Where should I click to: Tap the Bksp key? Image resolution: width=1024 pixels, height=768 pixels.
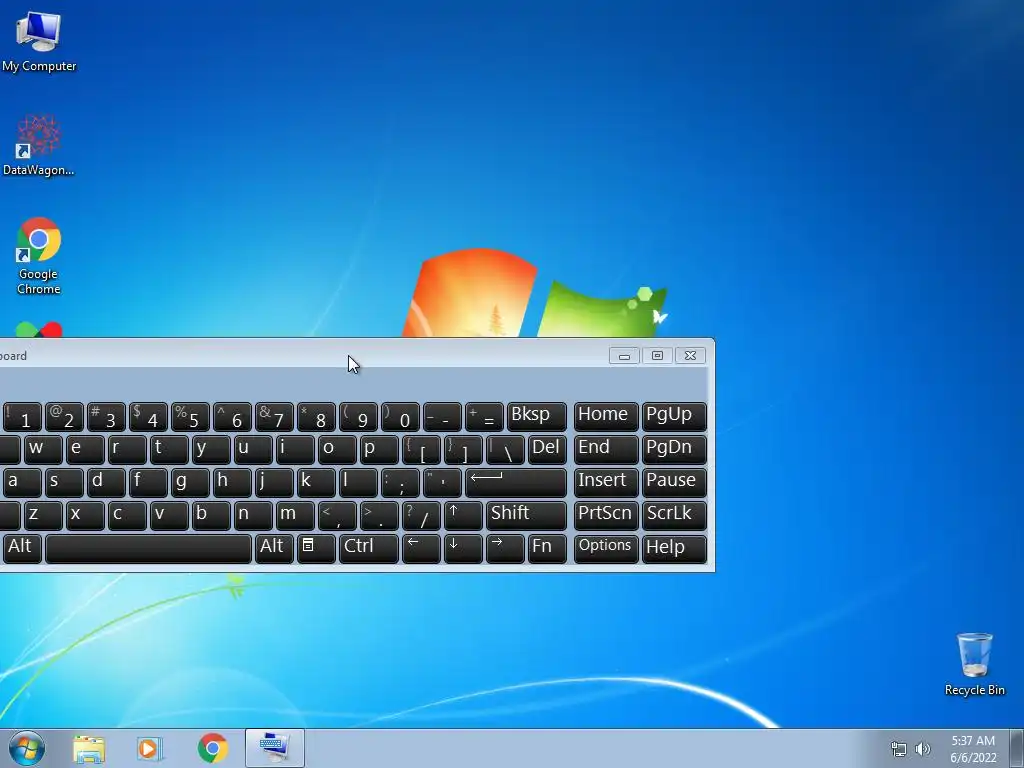[x=537, y=417]
